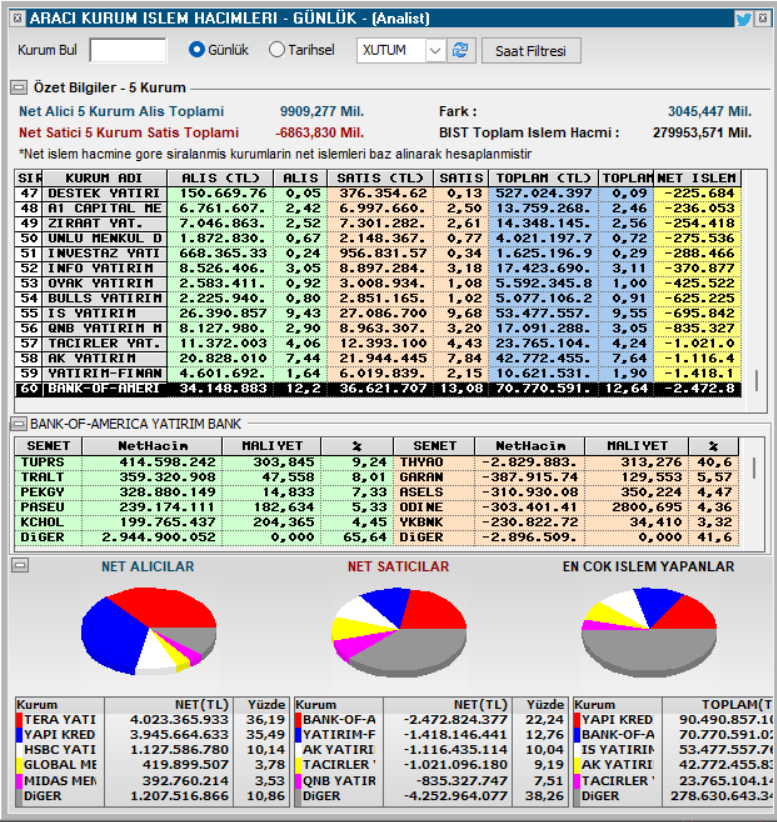Click the institution table scrollbar thumb
777x822 pixels.
756,381
